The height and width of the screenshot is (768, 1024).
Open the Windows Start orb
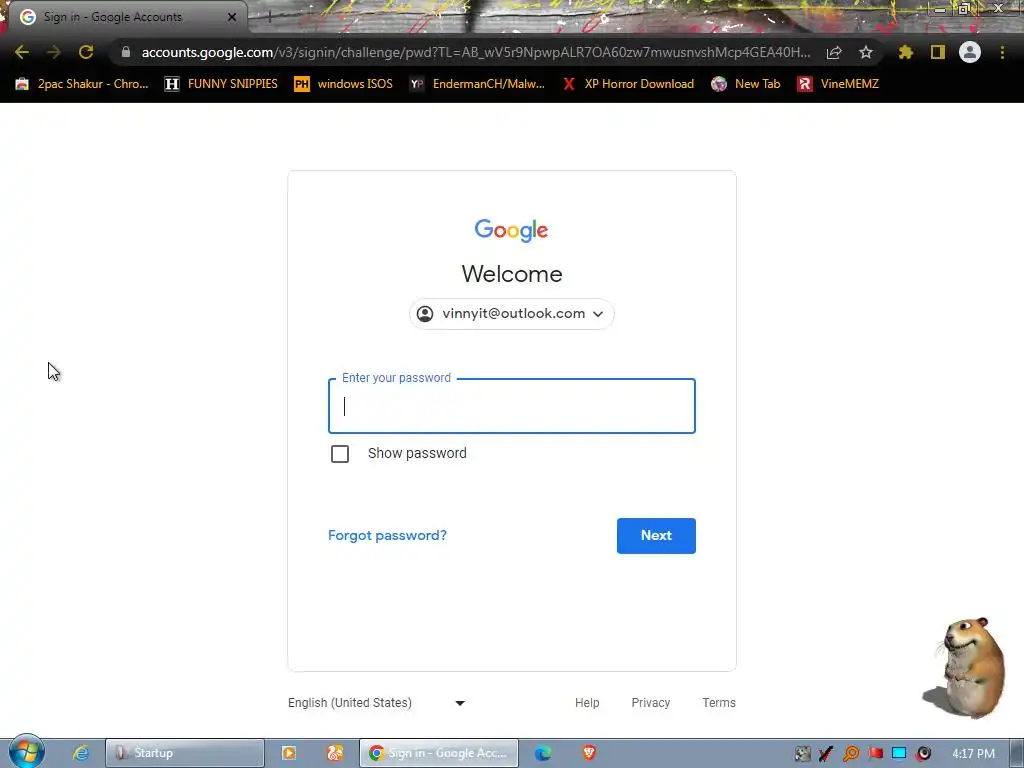coord(26,752)
